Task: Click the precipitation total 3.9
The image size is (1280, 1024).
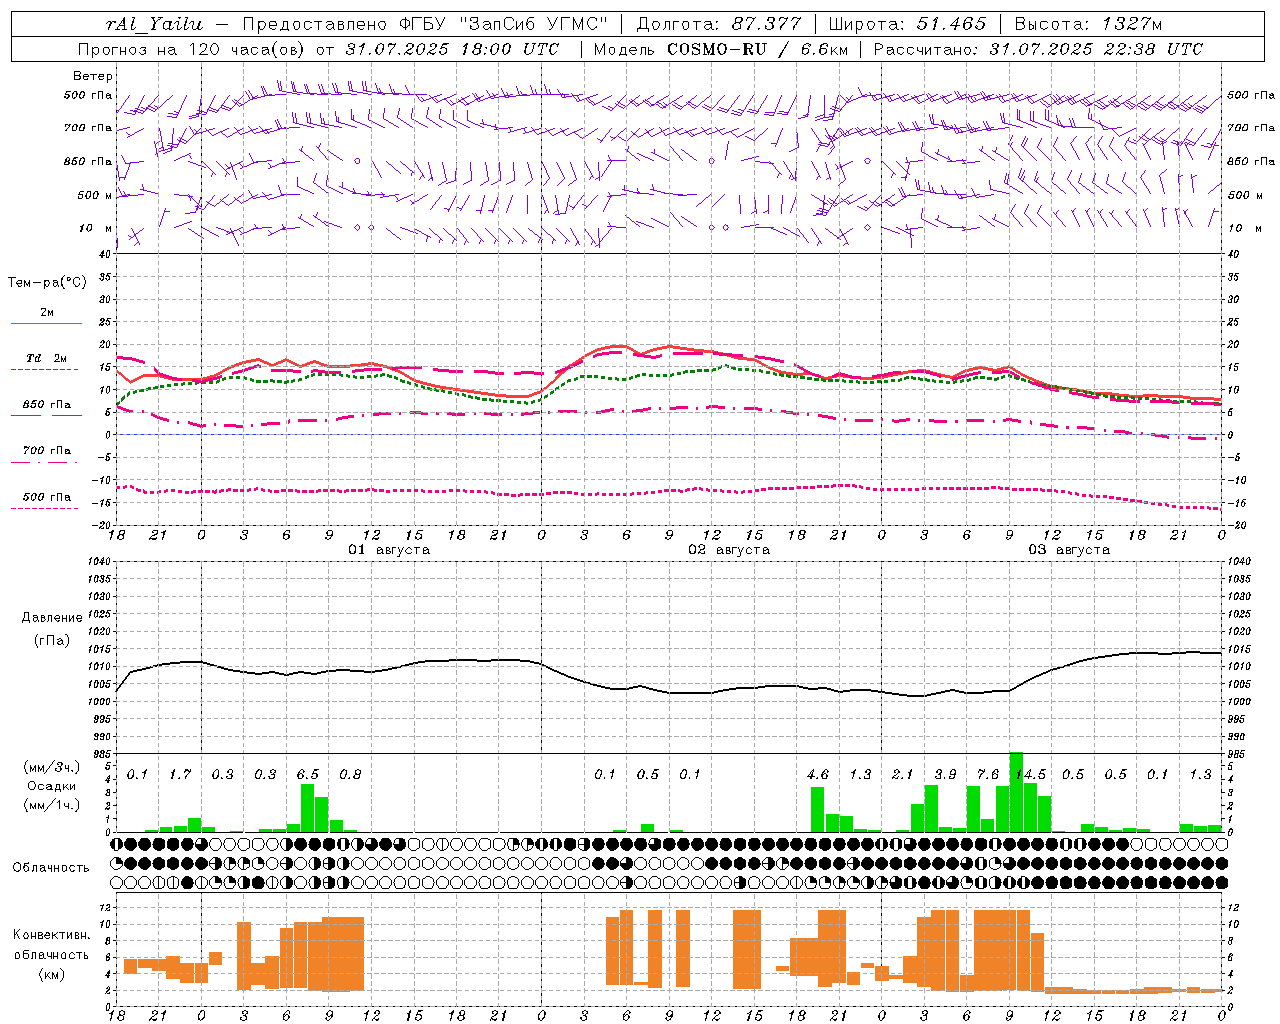Action: point(945,775)
